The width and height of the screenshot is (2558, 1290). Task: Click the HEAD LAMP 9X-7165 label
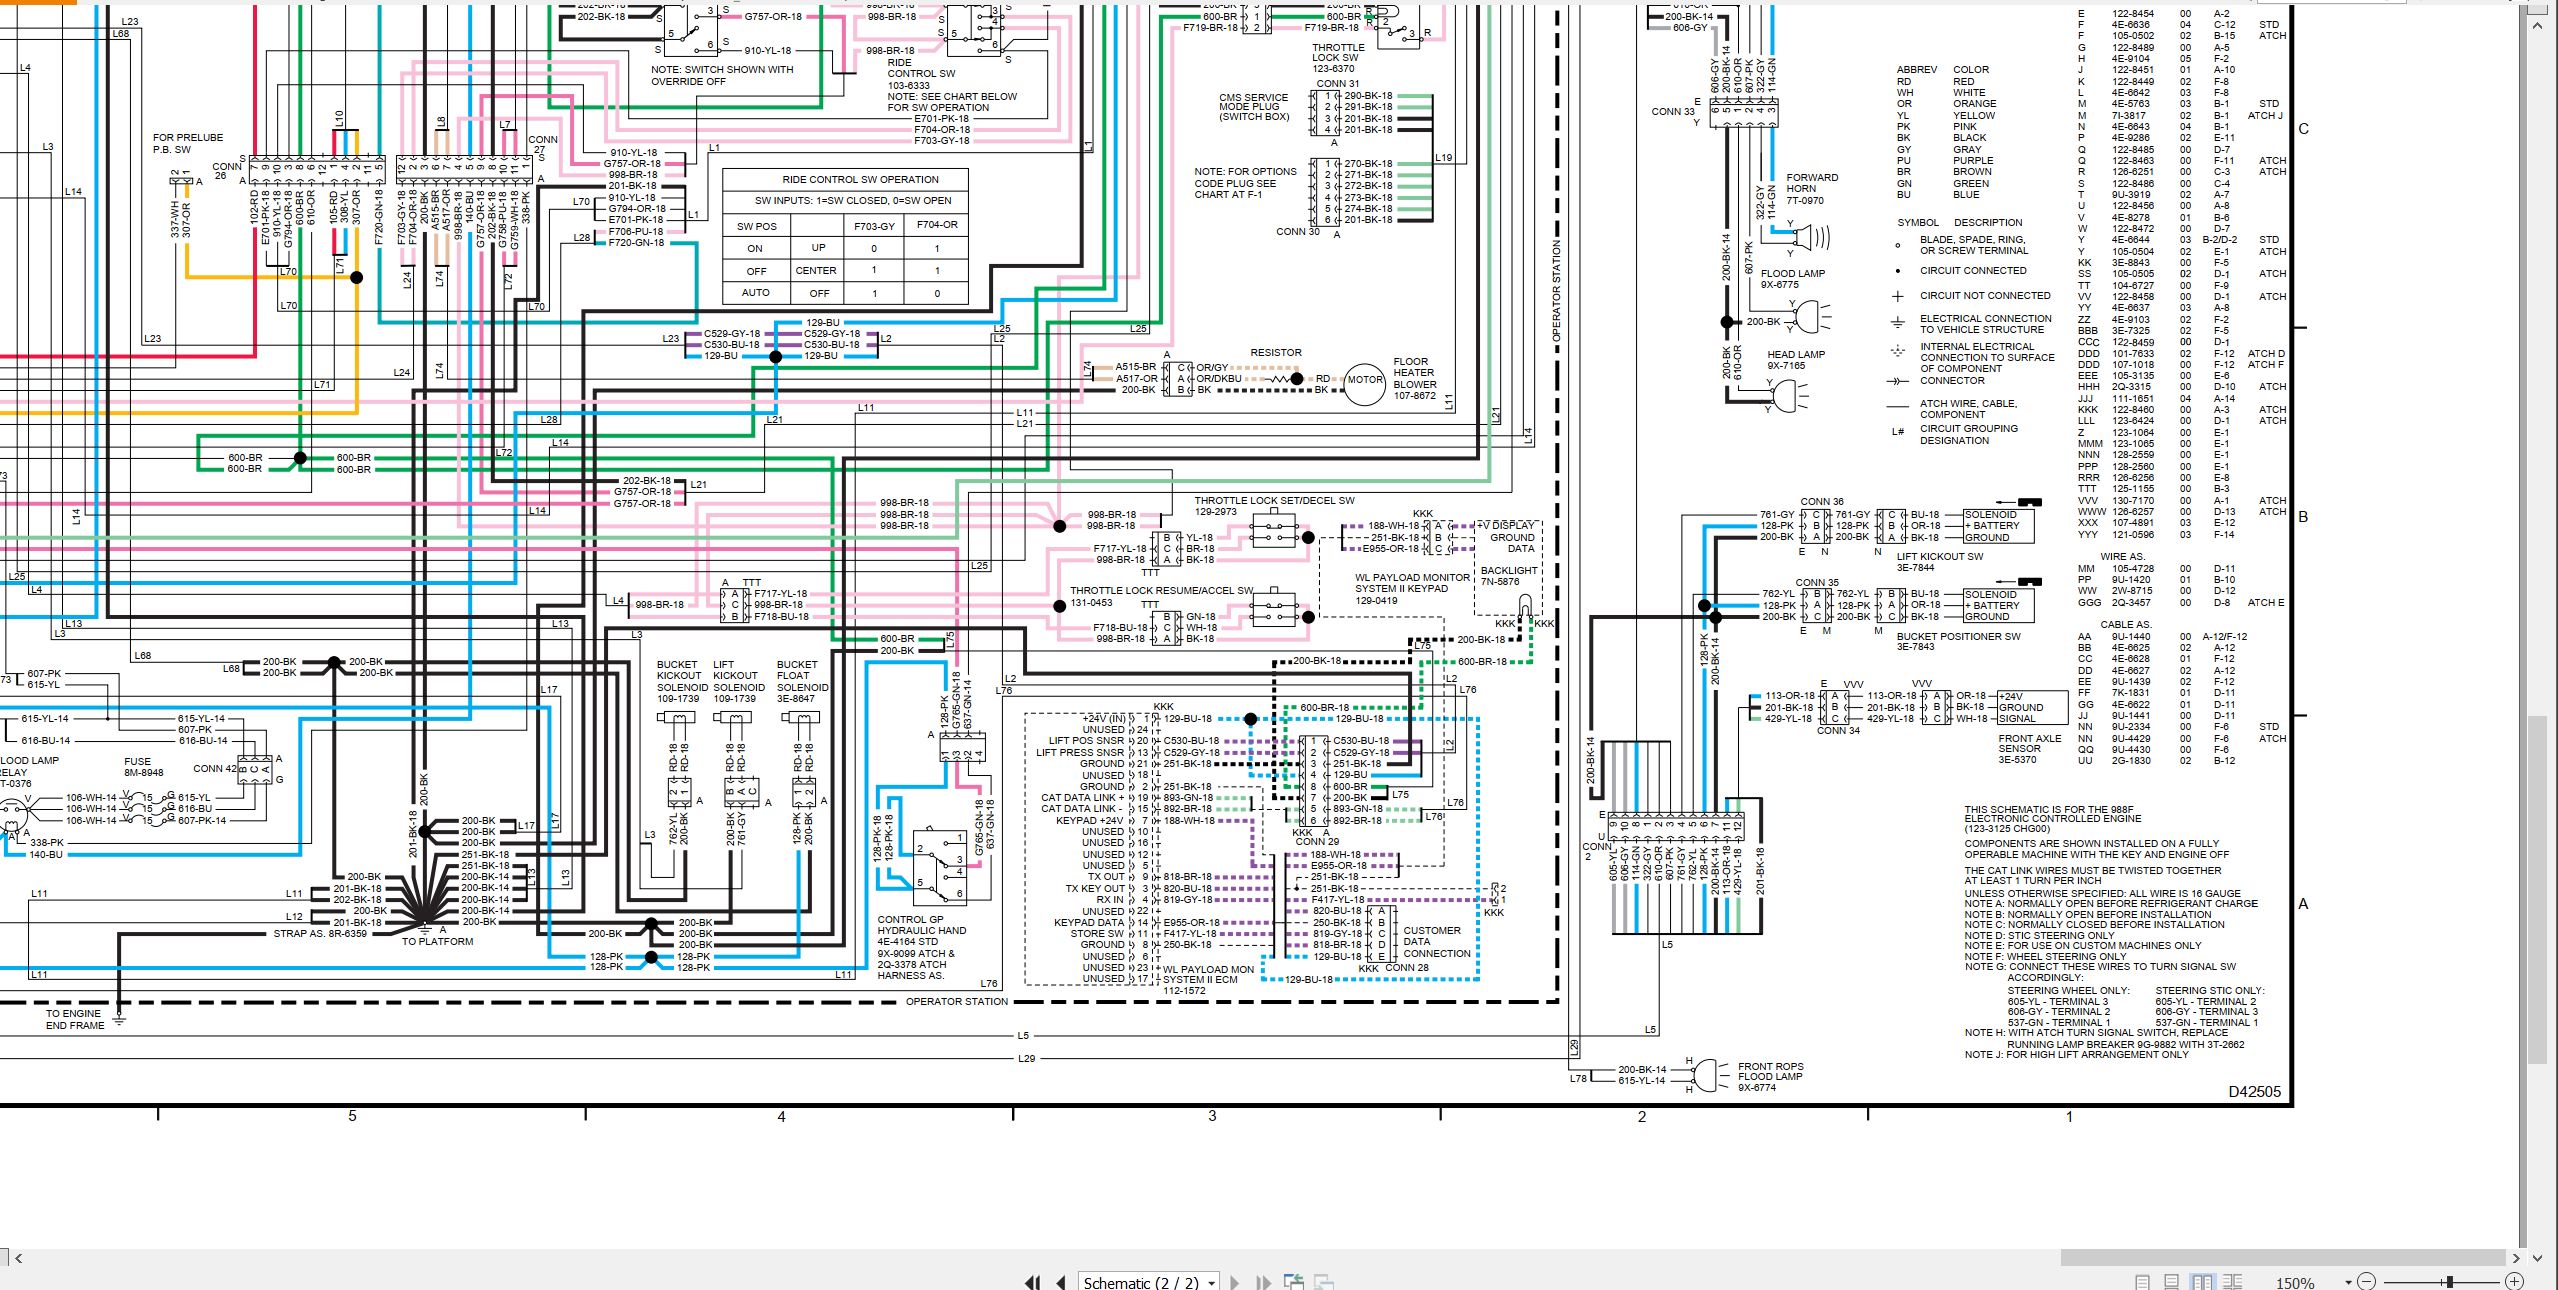click(1795, 360)
